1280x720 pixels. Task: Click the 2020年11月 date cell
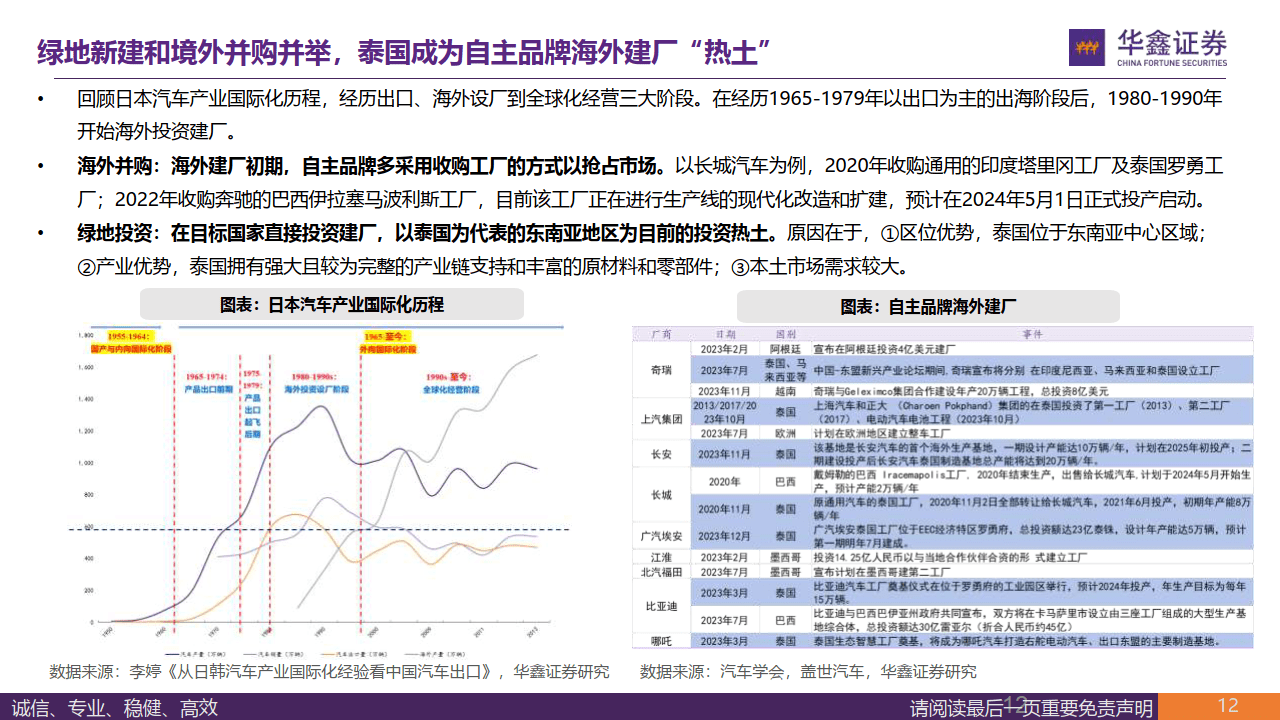[726, 508]
